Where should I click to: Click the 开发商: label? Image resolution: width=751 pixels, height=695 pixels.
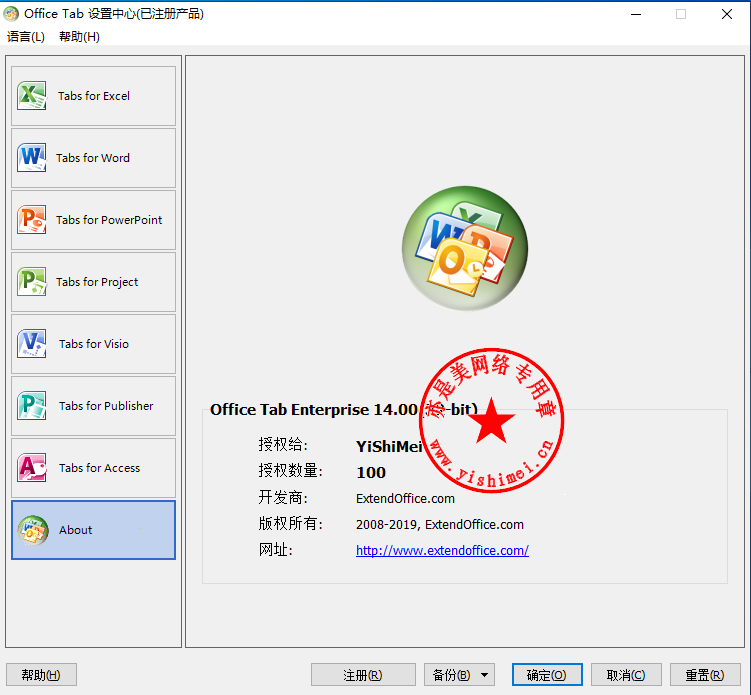(283, 497)
